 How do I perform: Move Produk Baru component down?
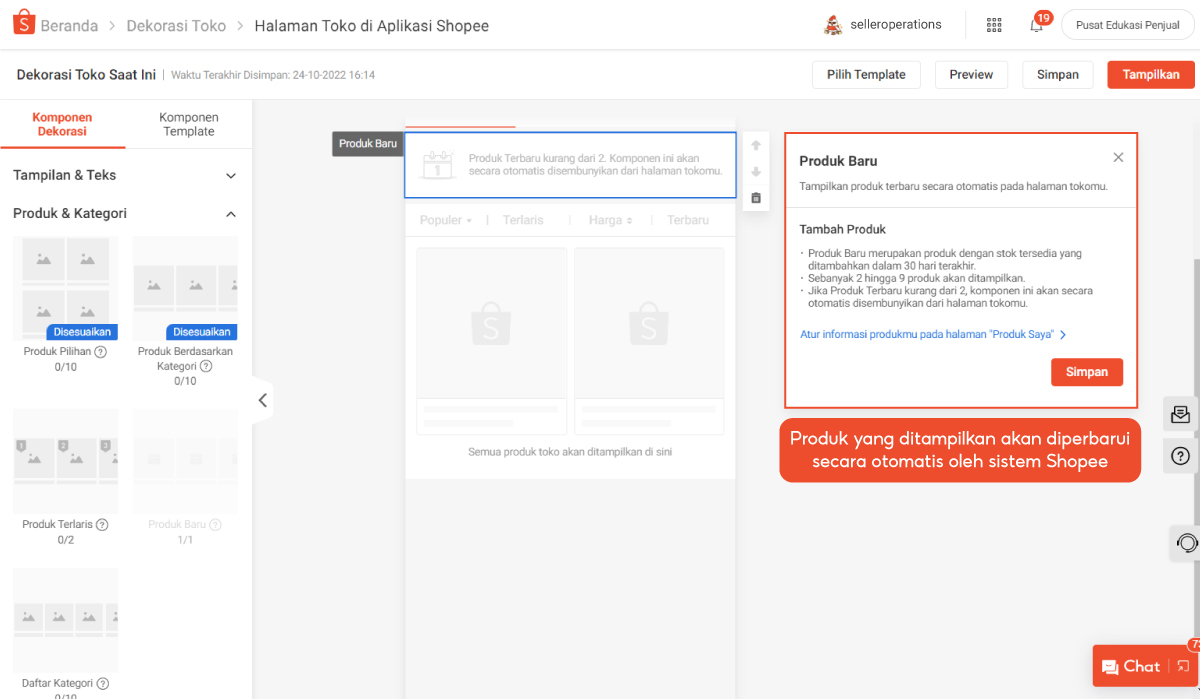click(756, 172)
